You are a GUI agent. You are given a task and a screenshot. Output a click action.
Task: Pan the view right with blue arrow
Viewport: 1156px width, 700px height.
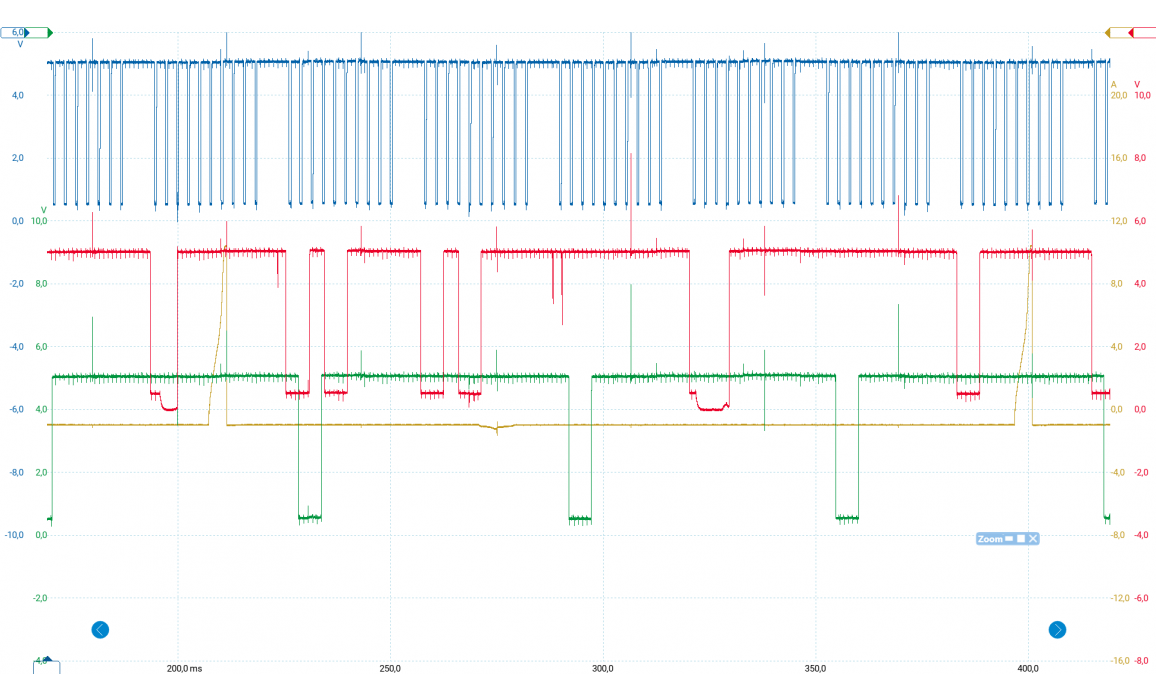[x=1057, y=630]
